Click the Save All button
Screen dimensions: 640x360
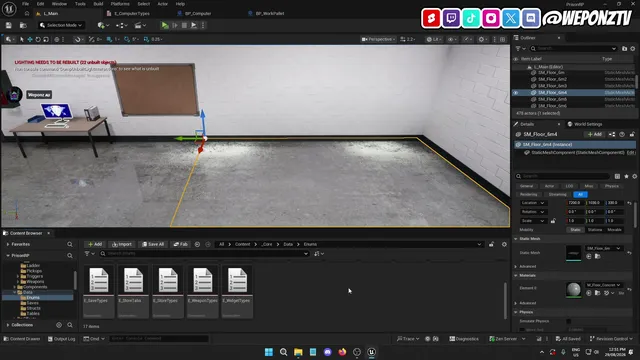(x=153, y=244)
